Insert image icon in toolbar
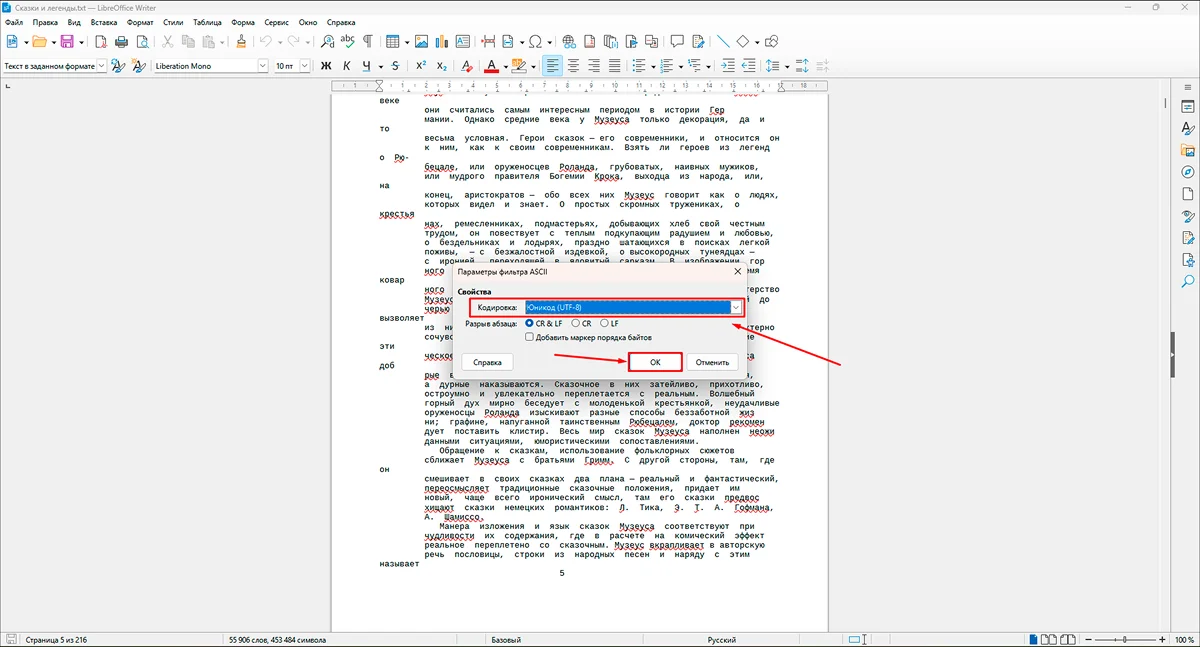The width and height of the screenshot is (1200, 647). coord(421,42)
